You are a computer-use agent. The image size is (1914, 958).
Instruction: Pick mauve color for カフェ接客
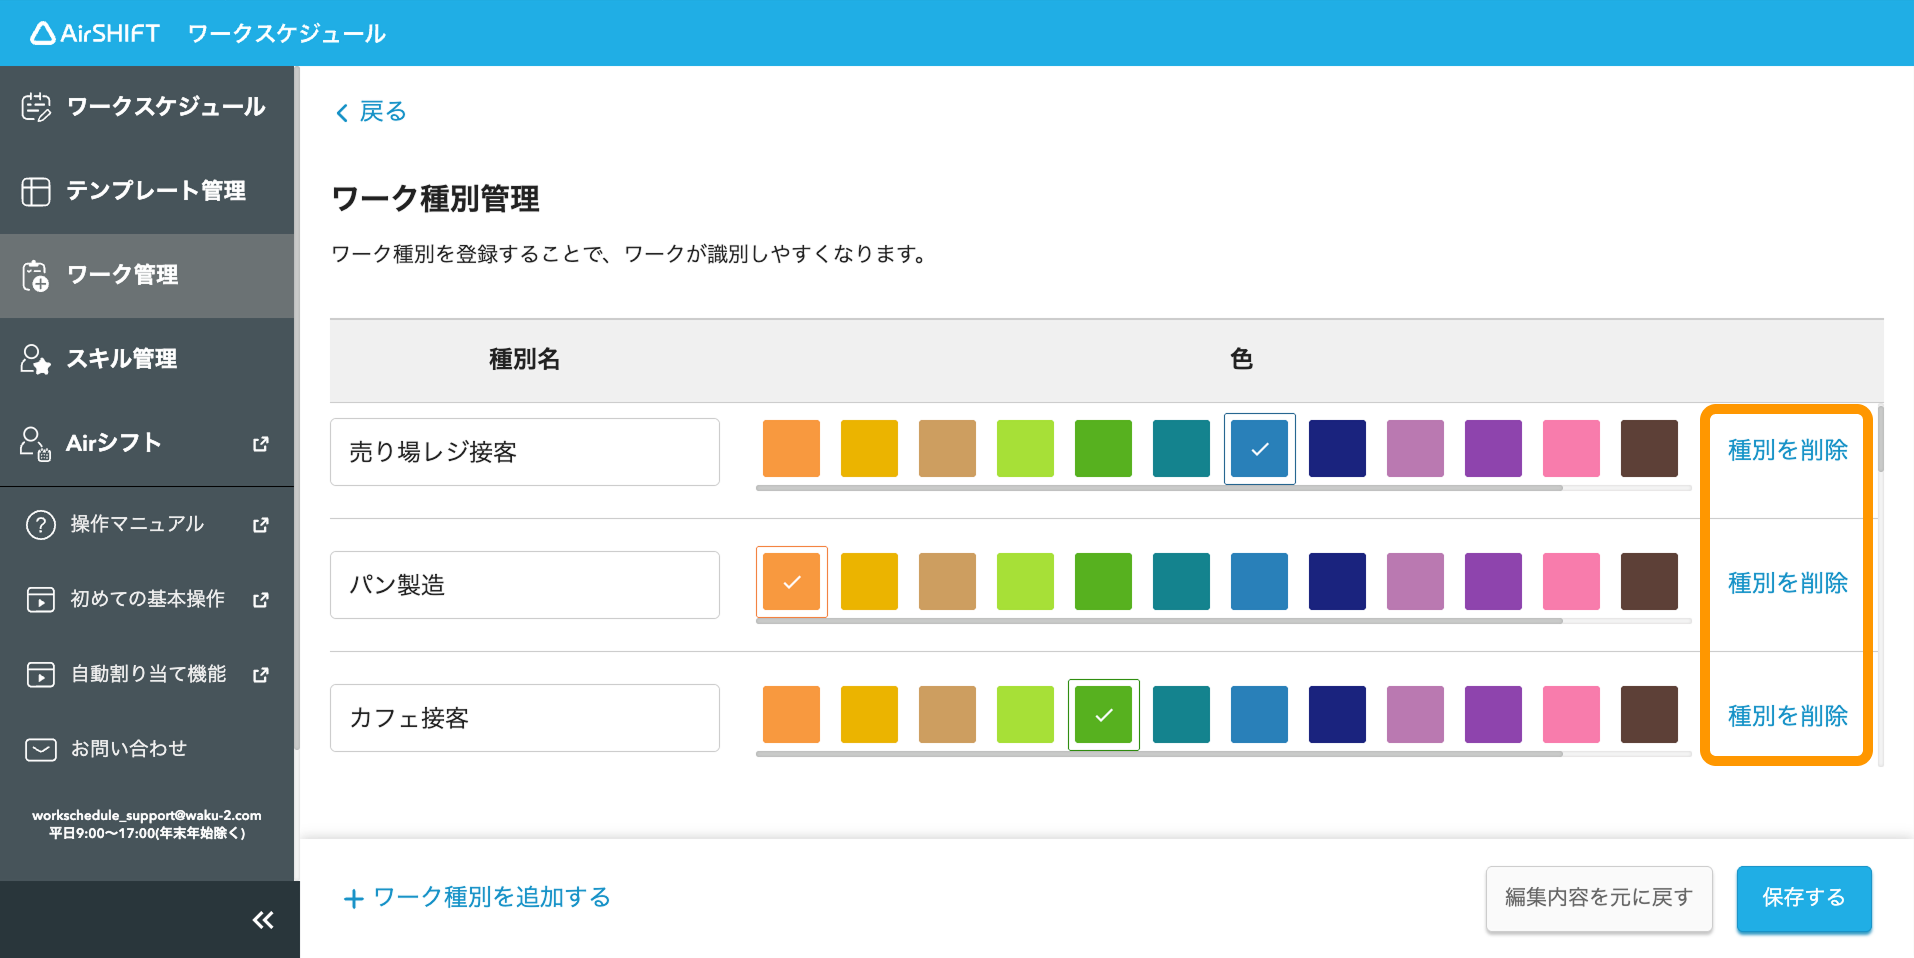(1415, 714)
